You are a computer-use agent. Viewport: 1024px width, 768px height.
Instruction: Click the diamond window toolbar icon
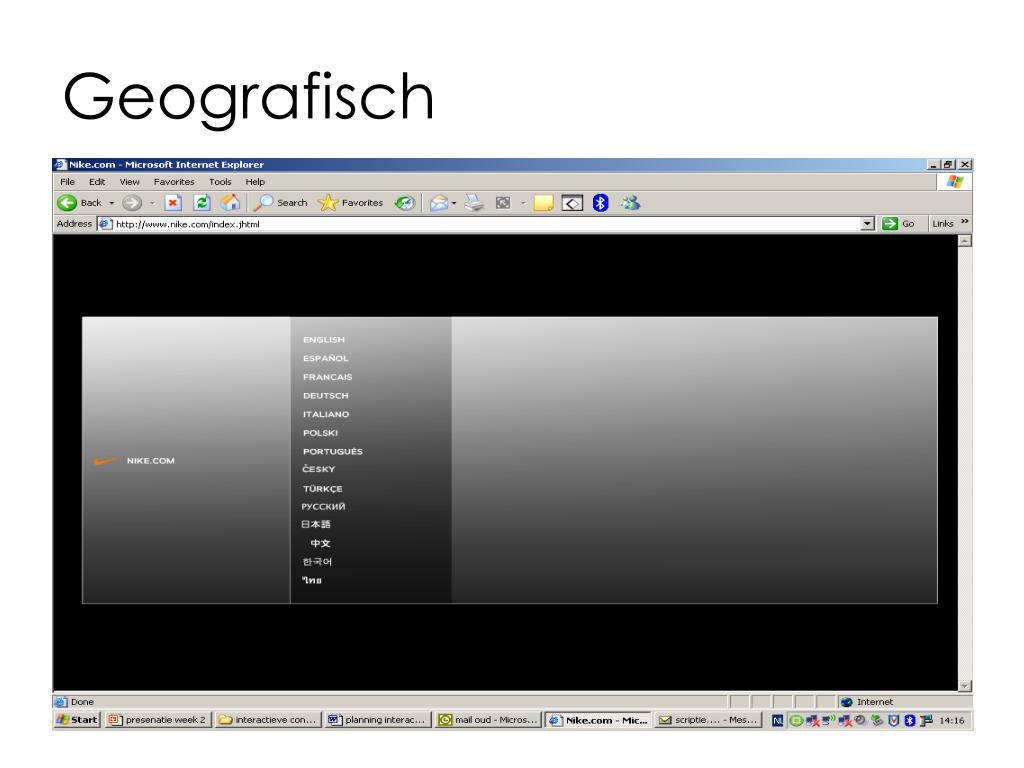click(572, 204)
